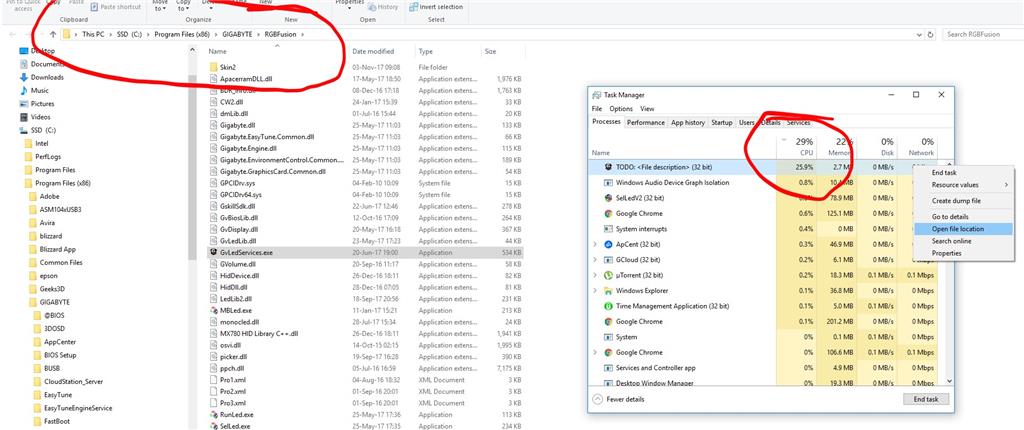The width and height of the screenshot is (1024, 430).
Task: Click the SelLed.exe file icon
Action: coord(214,425)
